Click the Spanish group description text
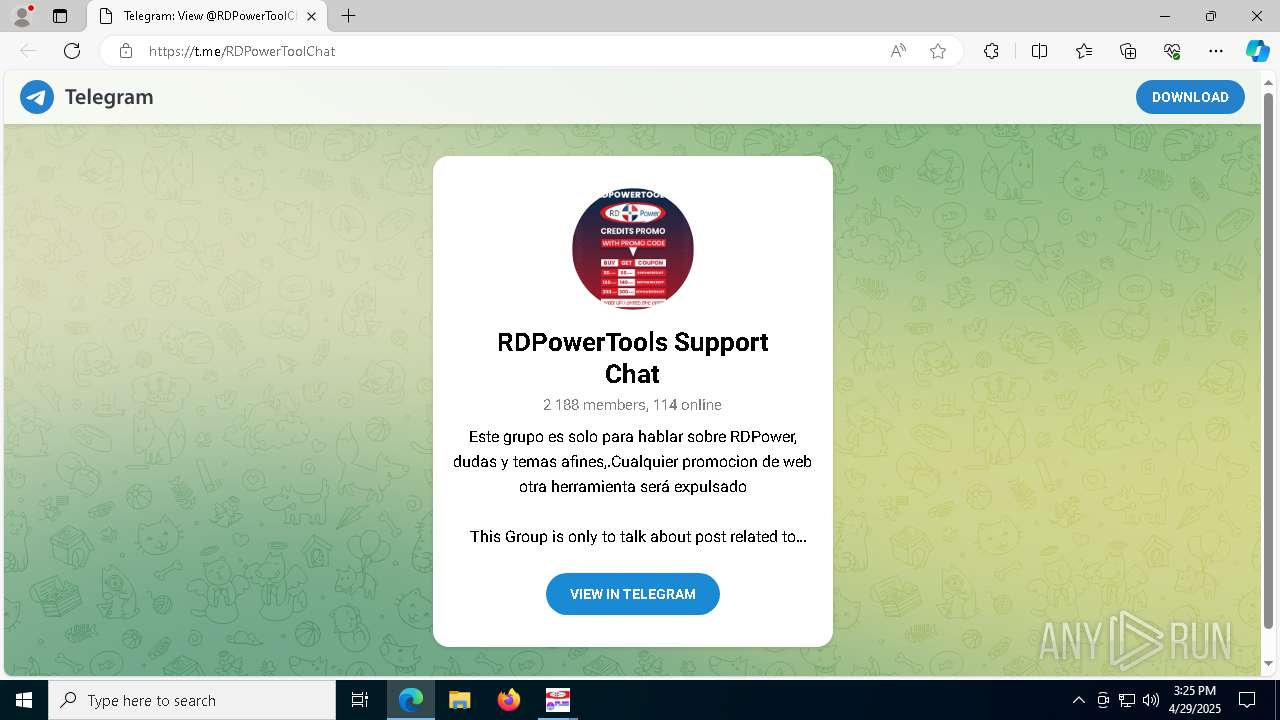The width and height of the screenshot is (1280, 720). 633,462
